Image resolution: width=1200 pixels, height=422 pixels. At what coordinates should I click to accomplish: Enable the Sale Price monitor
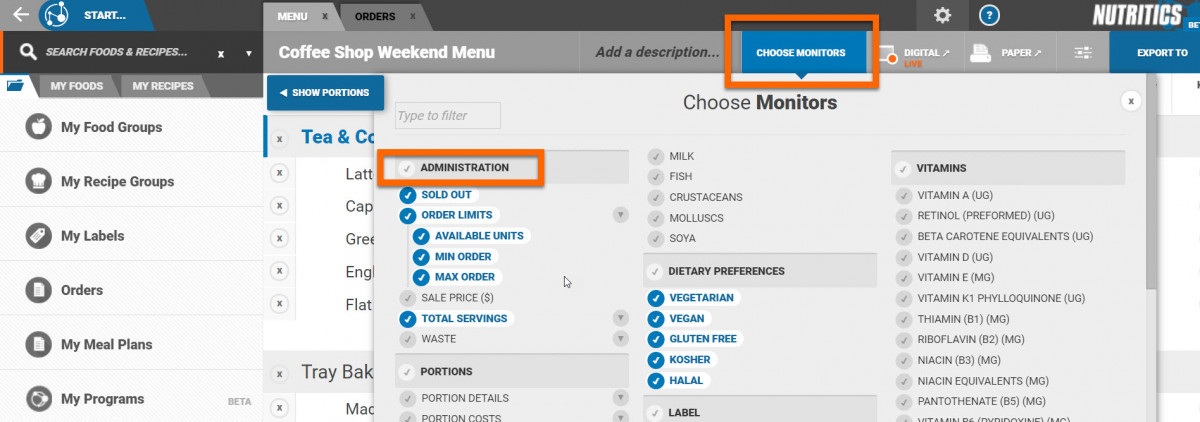407,298
